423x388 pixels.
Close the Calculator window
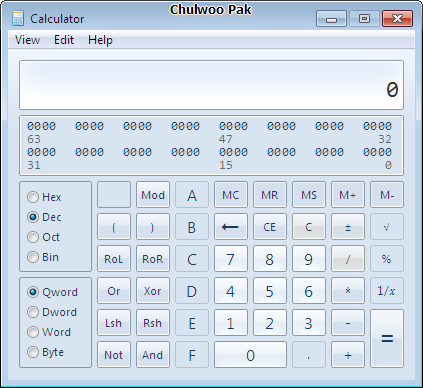pos(397,18)
